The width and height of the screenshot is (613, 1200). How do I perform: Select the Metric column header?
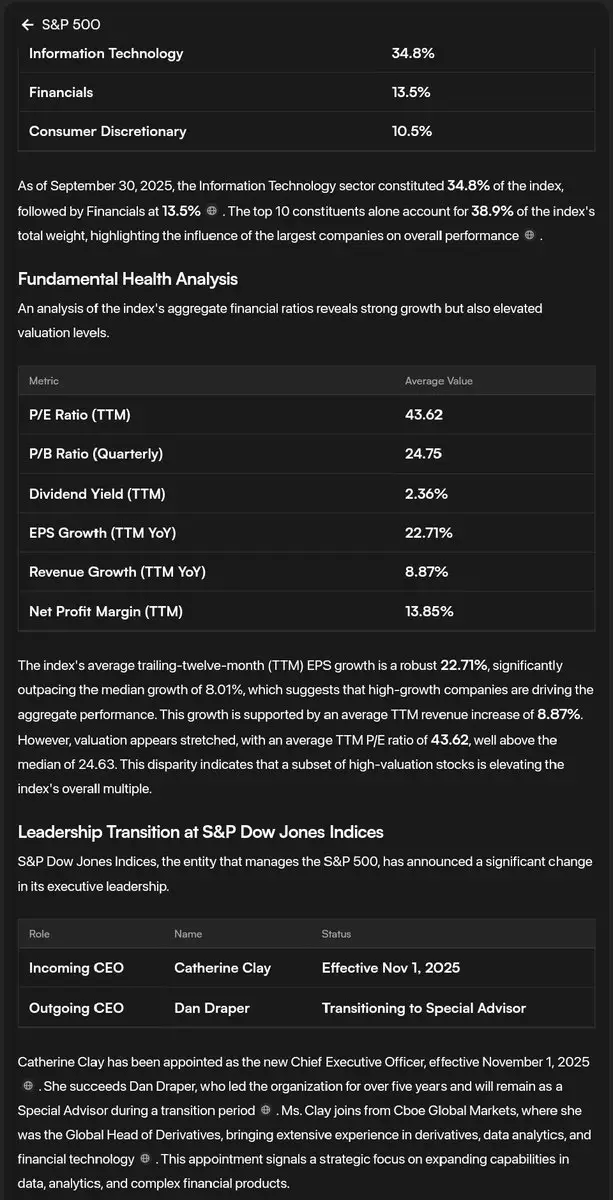pos(44,381)
